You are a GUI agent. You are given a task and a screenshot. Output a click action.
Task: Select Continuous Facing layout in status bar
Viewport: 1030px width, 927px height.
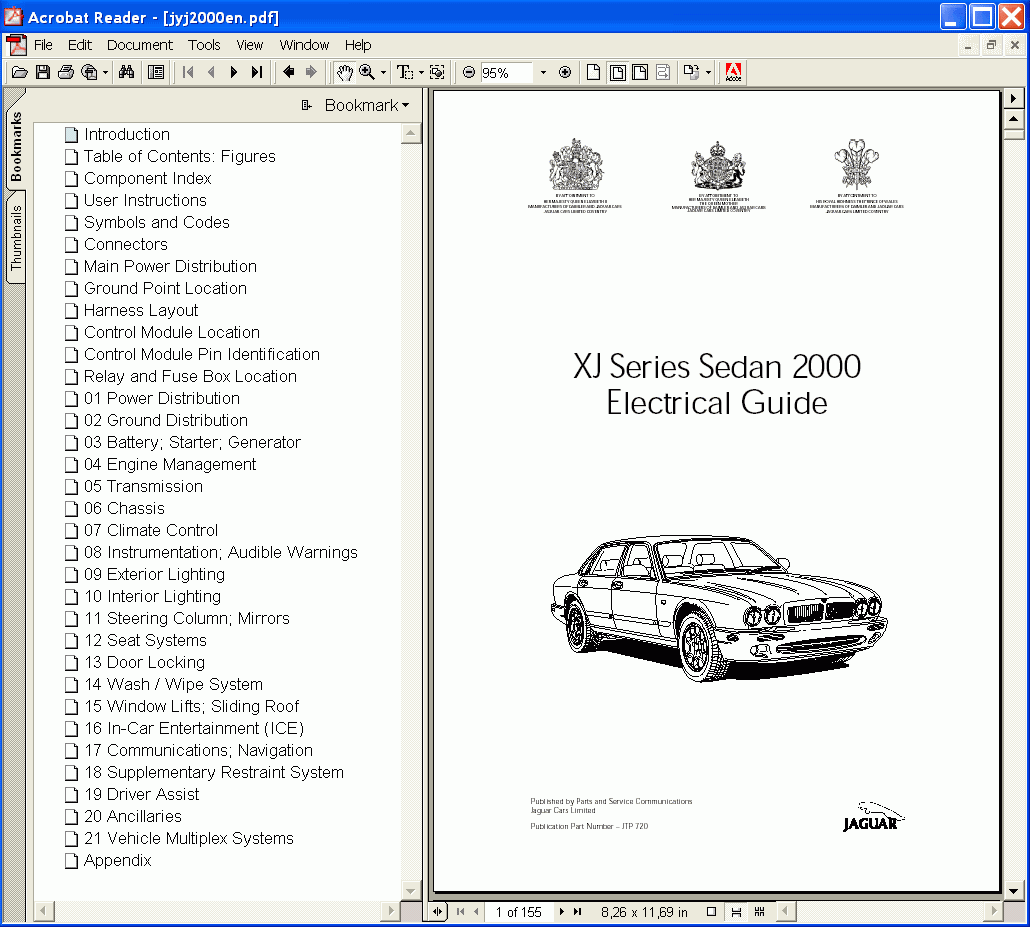[x=760, y=912]
